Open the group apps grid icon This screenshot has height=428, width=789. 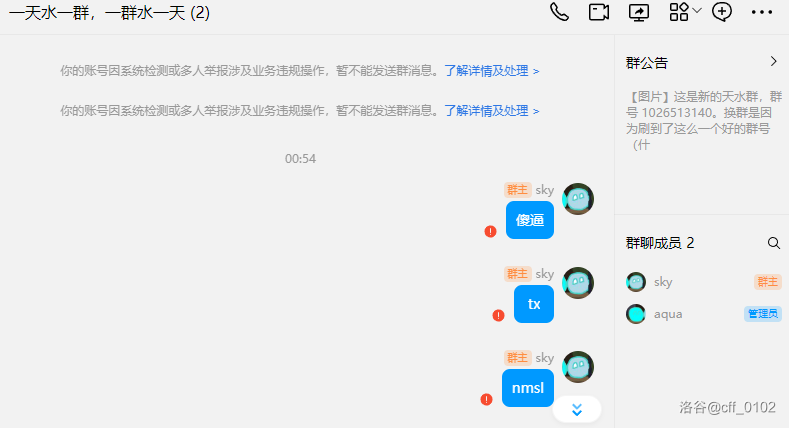(679, 12)
